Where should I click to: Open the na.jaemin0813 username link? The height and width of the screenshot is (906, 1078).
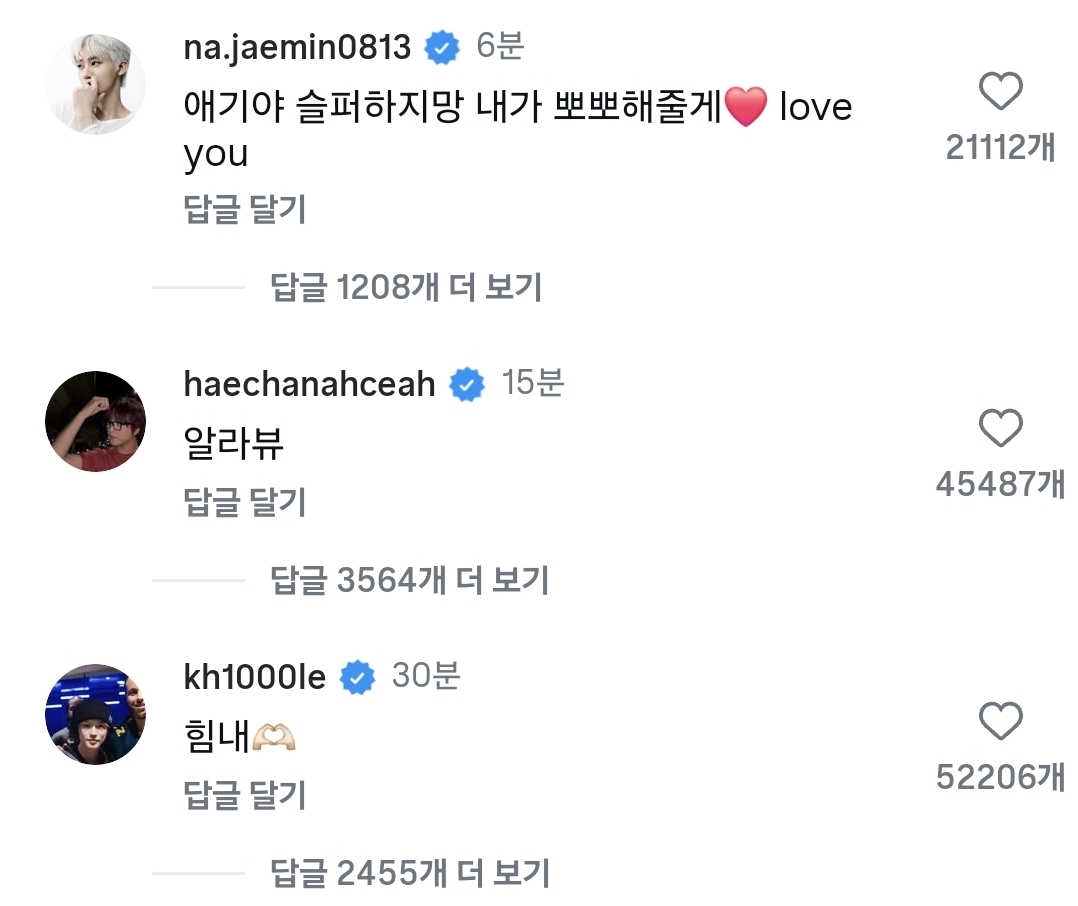tap(297, 47)
